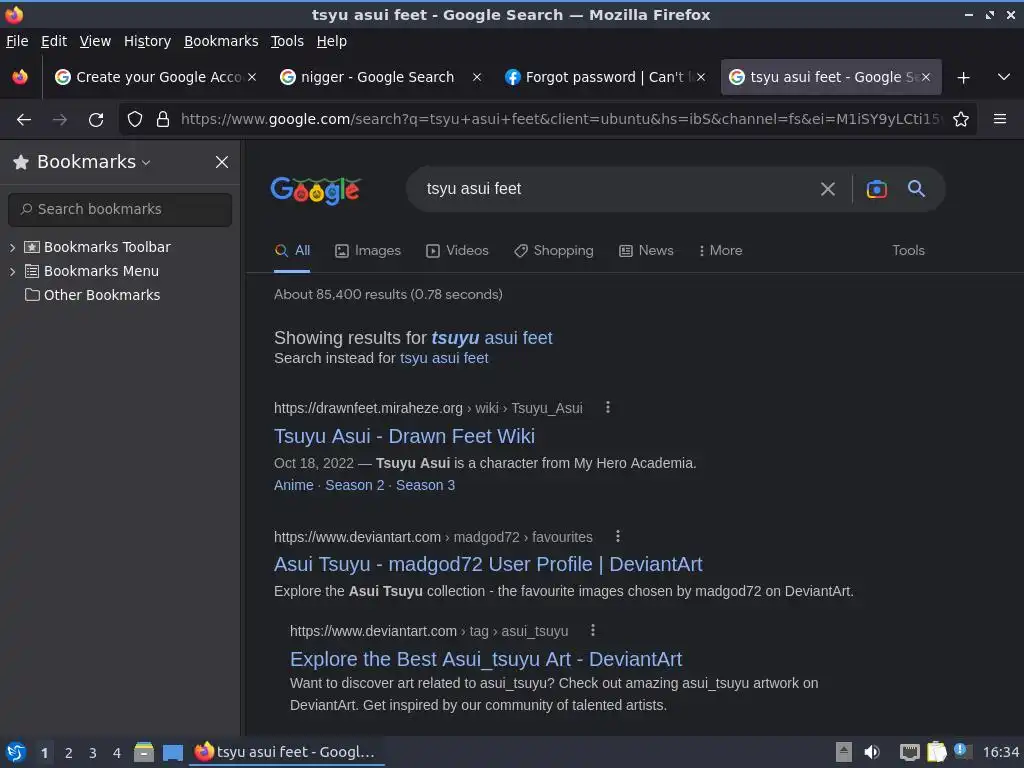Switch to News results
This screenshot has width=1024, height=768.
click(x=646, y=251)
